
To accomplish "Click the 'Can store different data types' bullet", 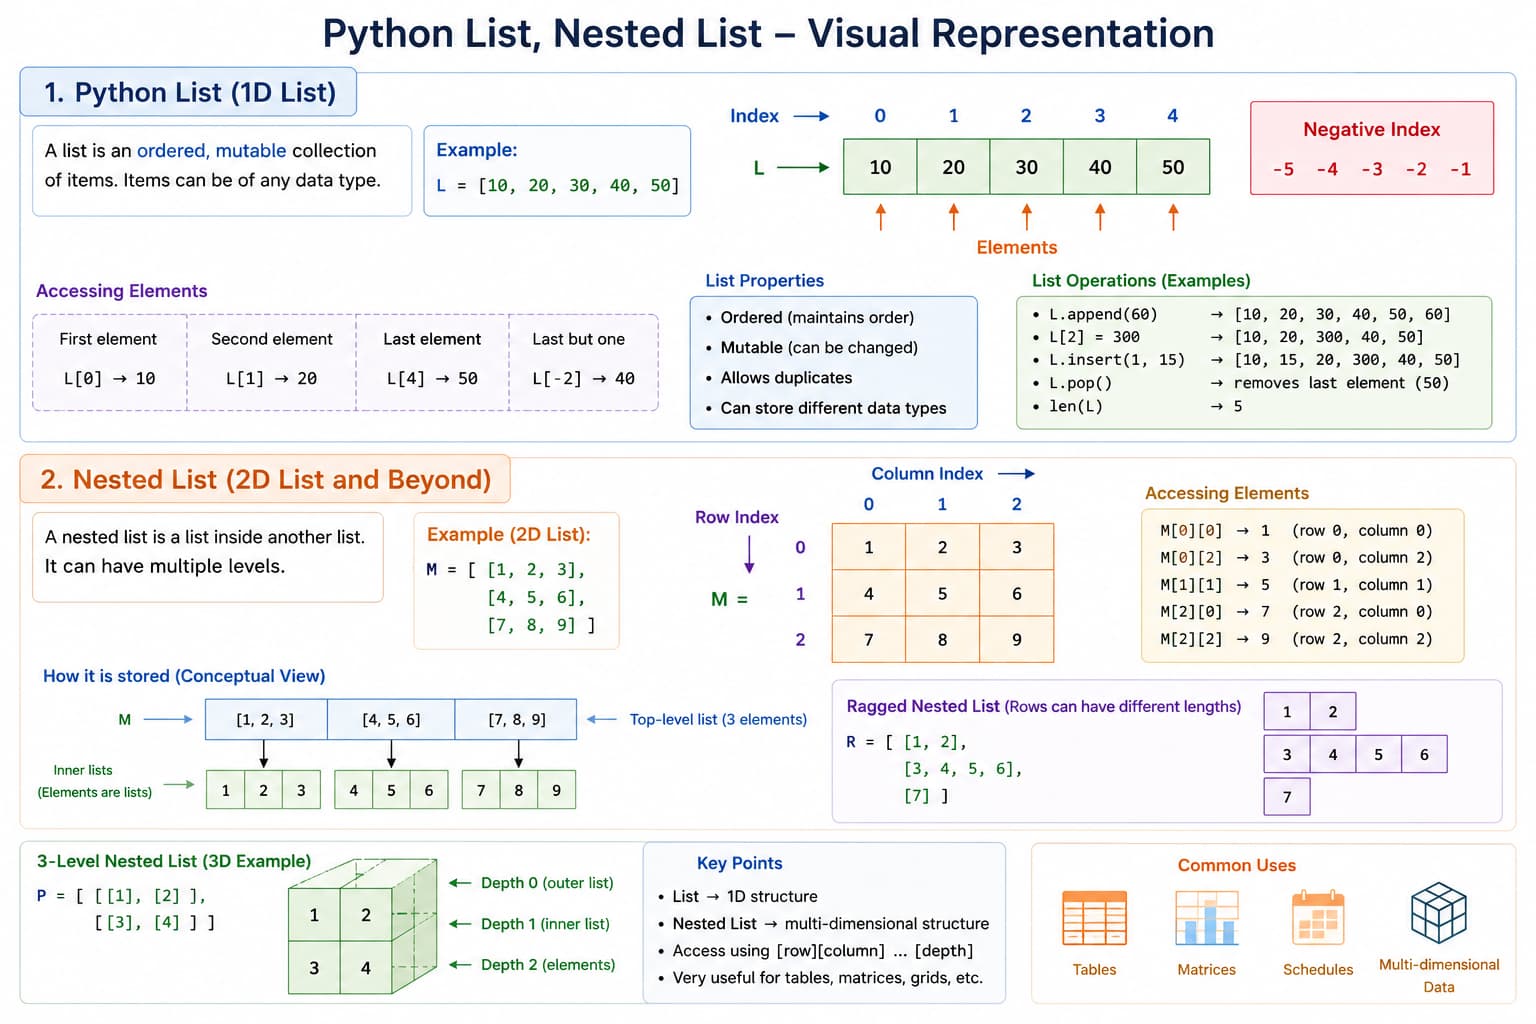I will [x=825, y=408].
